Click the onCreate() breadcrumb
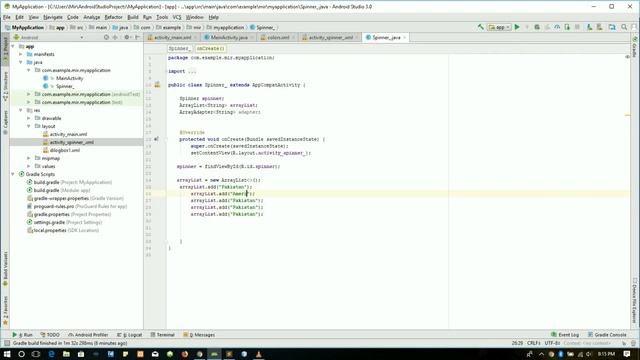 [210, 48]
